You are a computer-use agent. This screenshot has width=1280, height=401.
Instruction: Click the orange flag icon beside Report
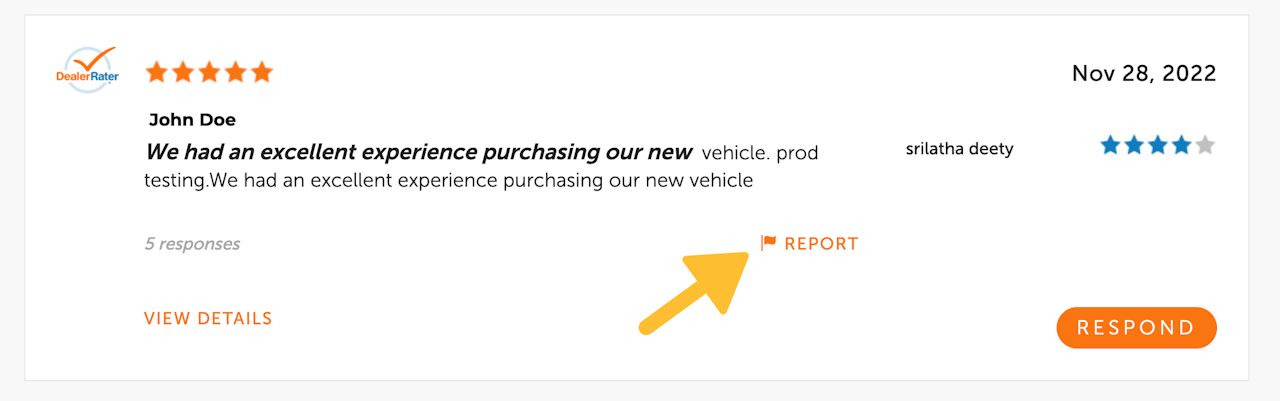pyautogui.click(x=768, y=243)
